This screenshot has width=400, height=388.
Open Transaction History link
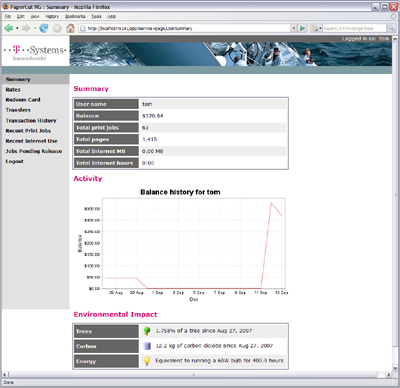[31, 121]
